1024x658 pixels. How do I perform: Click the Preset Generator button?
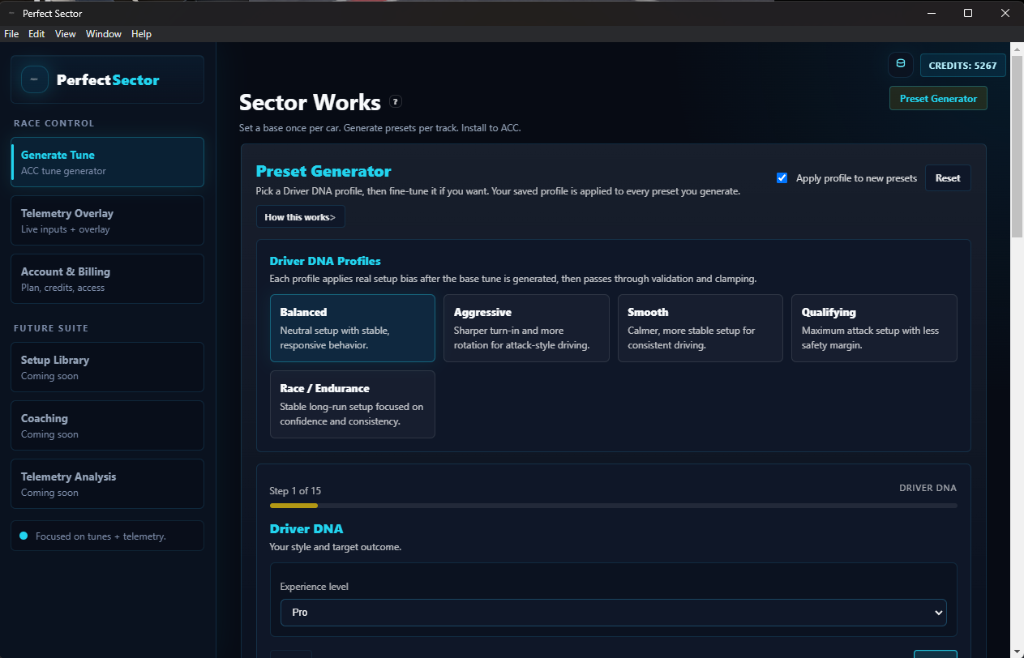click(x=938, y=99)
